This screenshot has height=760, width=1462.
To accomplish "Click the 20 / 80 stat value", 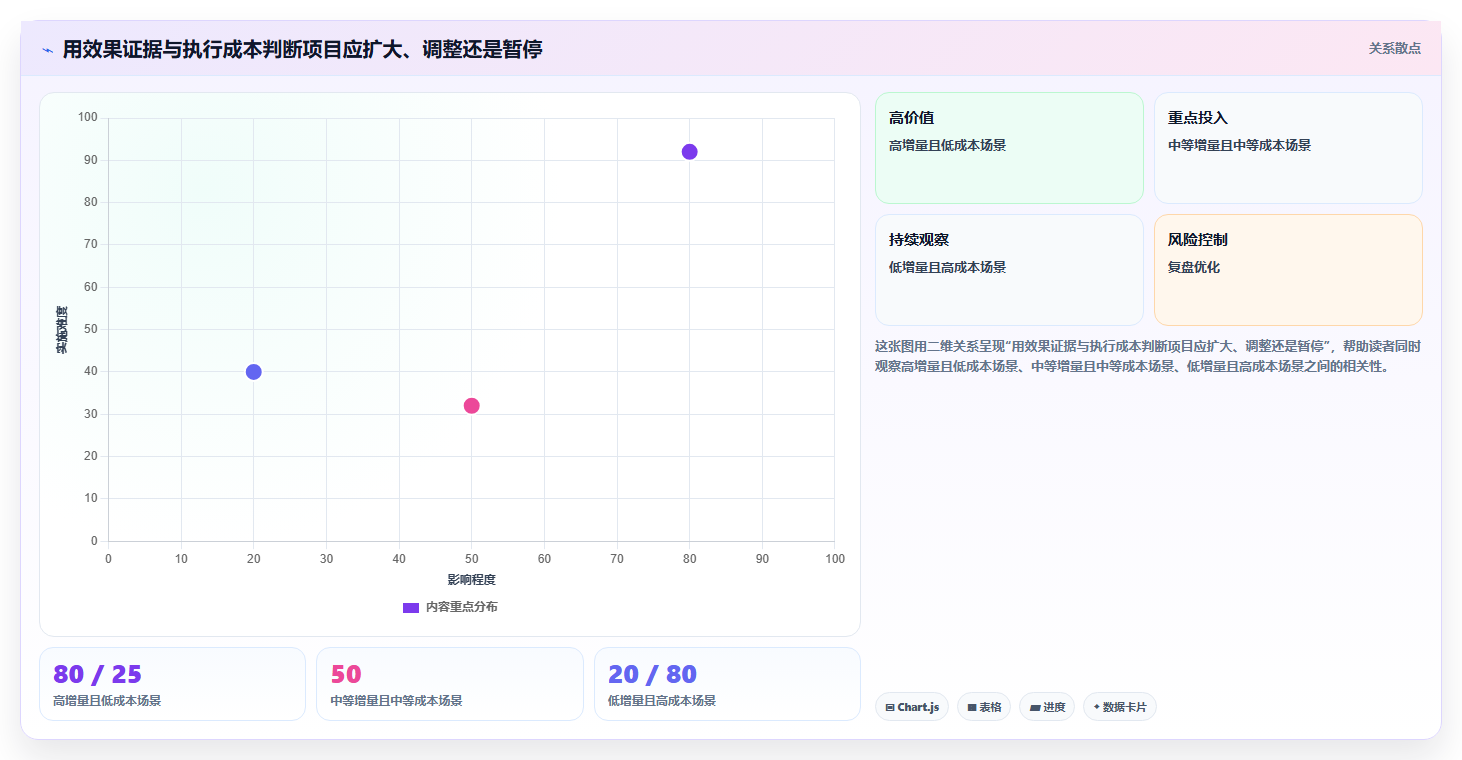I will [x=652, y=674].
